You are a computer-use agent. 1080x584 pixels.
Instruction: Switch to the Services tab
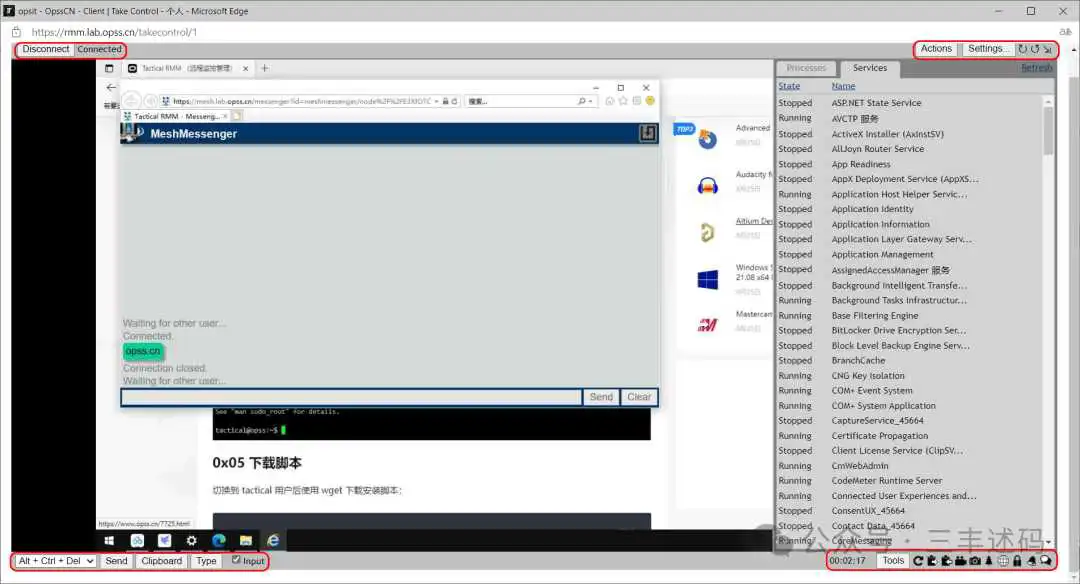point(869,68)
